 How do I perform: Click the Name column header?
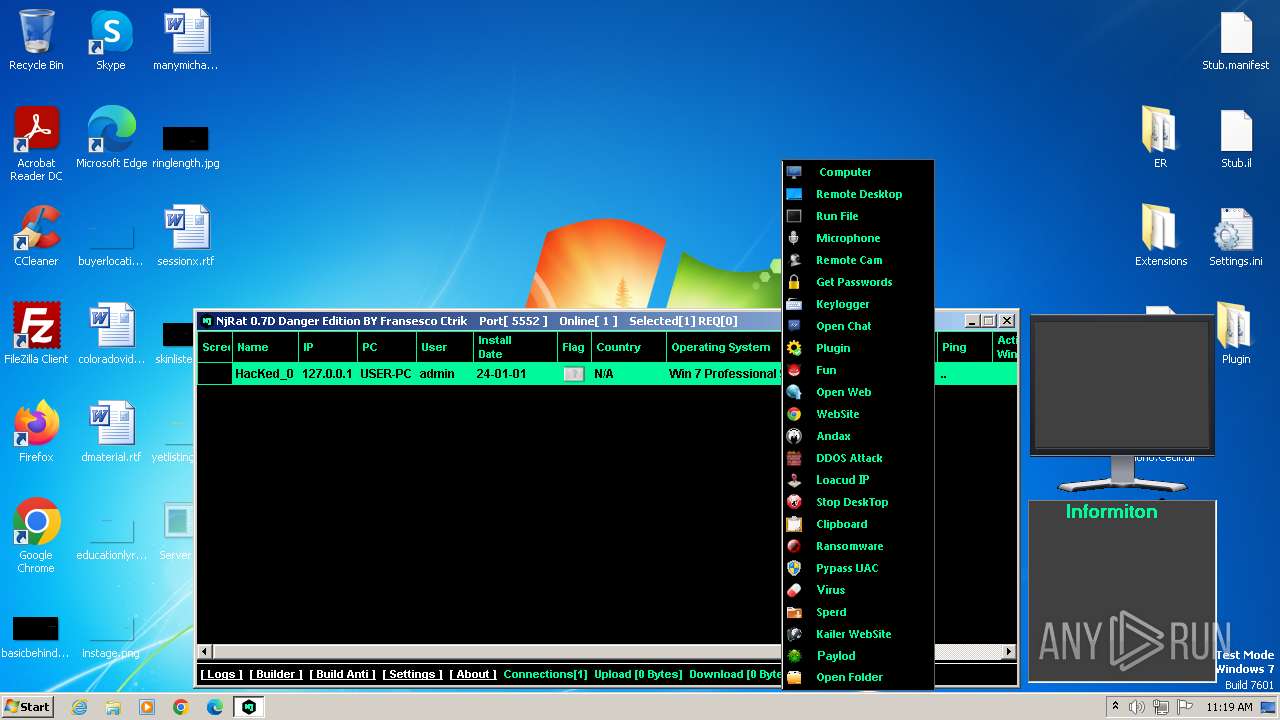265,347
